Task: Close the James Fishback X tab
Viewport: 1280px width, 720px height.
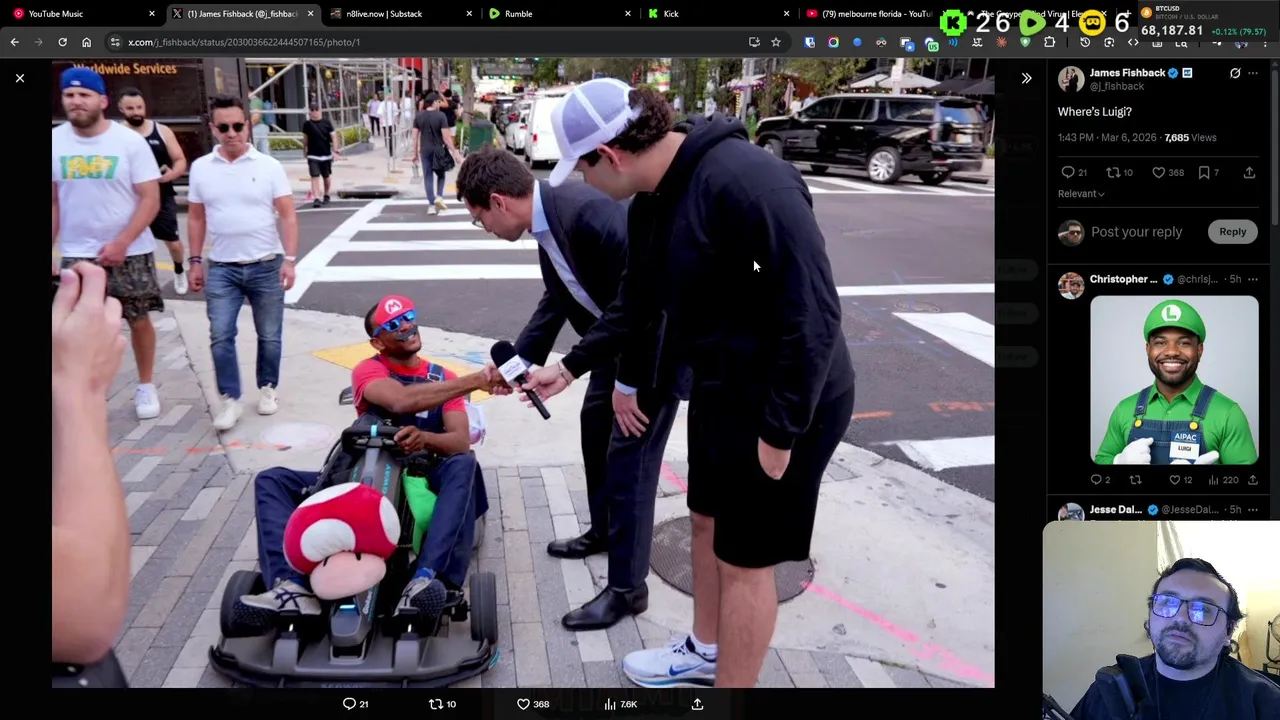Action: (x=310, y=14)
